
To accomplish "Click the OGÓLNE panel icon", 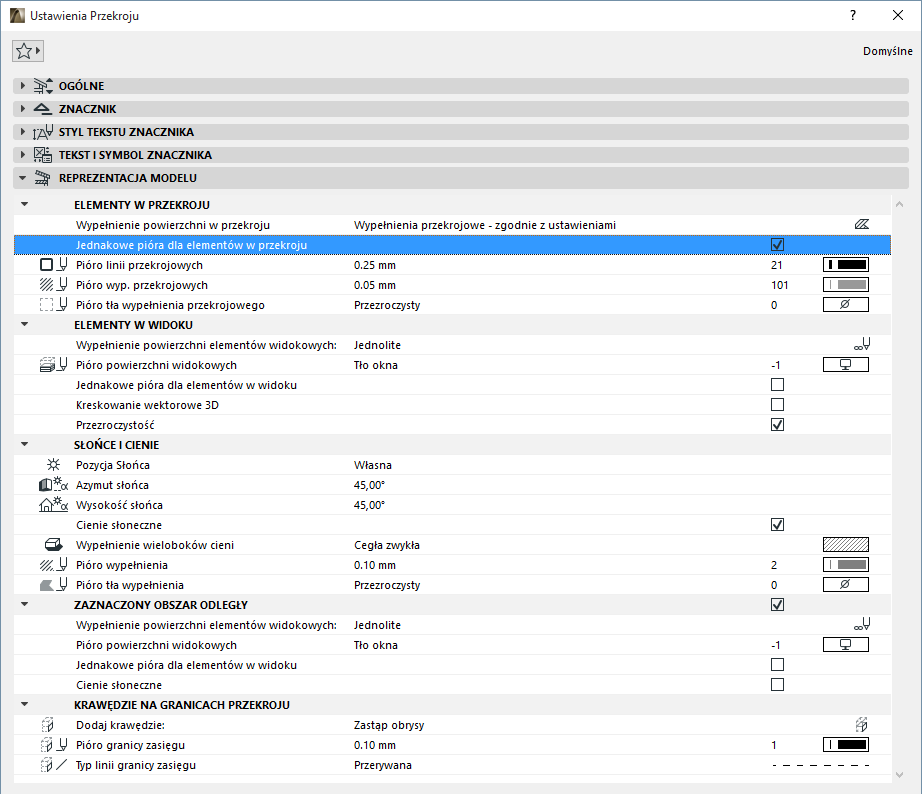I will point(43,86).
